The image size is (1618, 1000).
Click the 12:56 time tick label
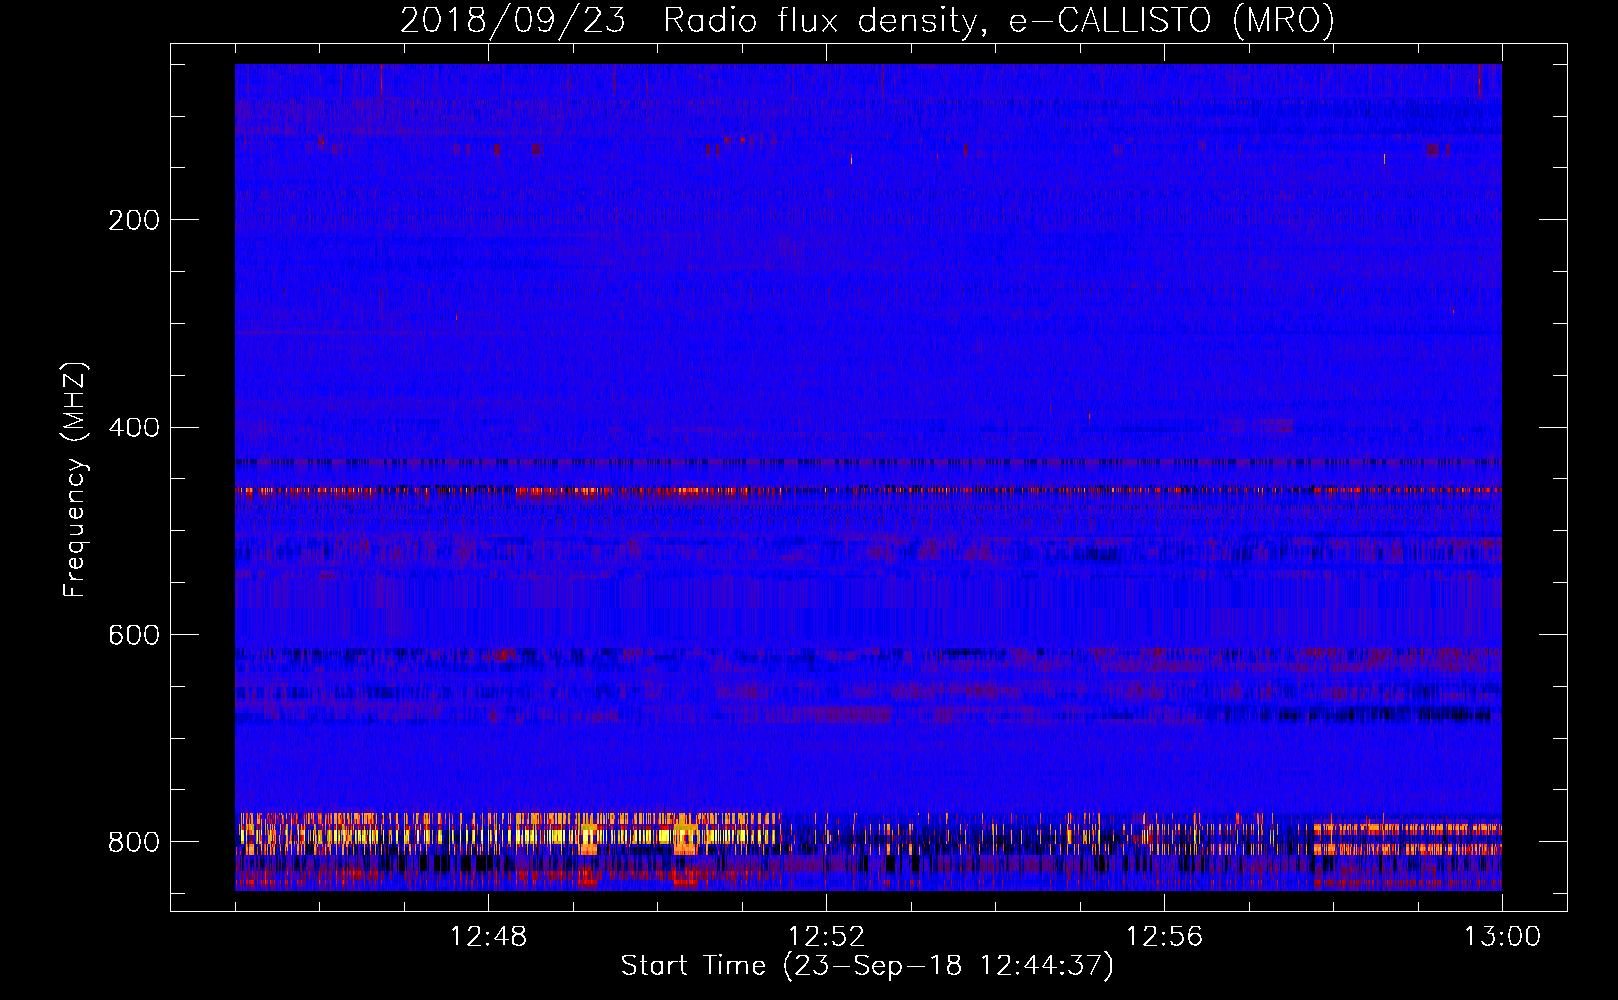click(x=1165, y=937)
